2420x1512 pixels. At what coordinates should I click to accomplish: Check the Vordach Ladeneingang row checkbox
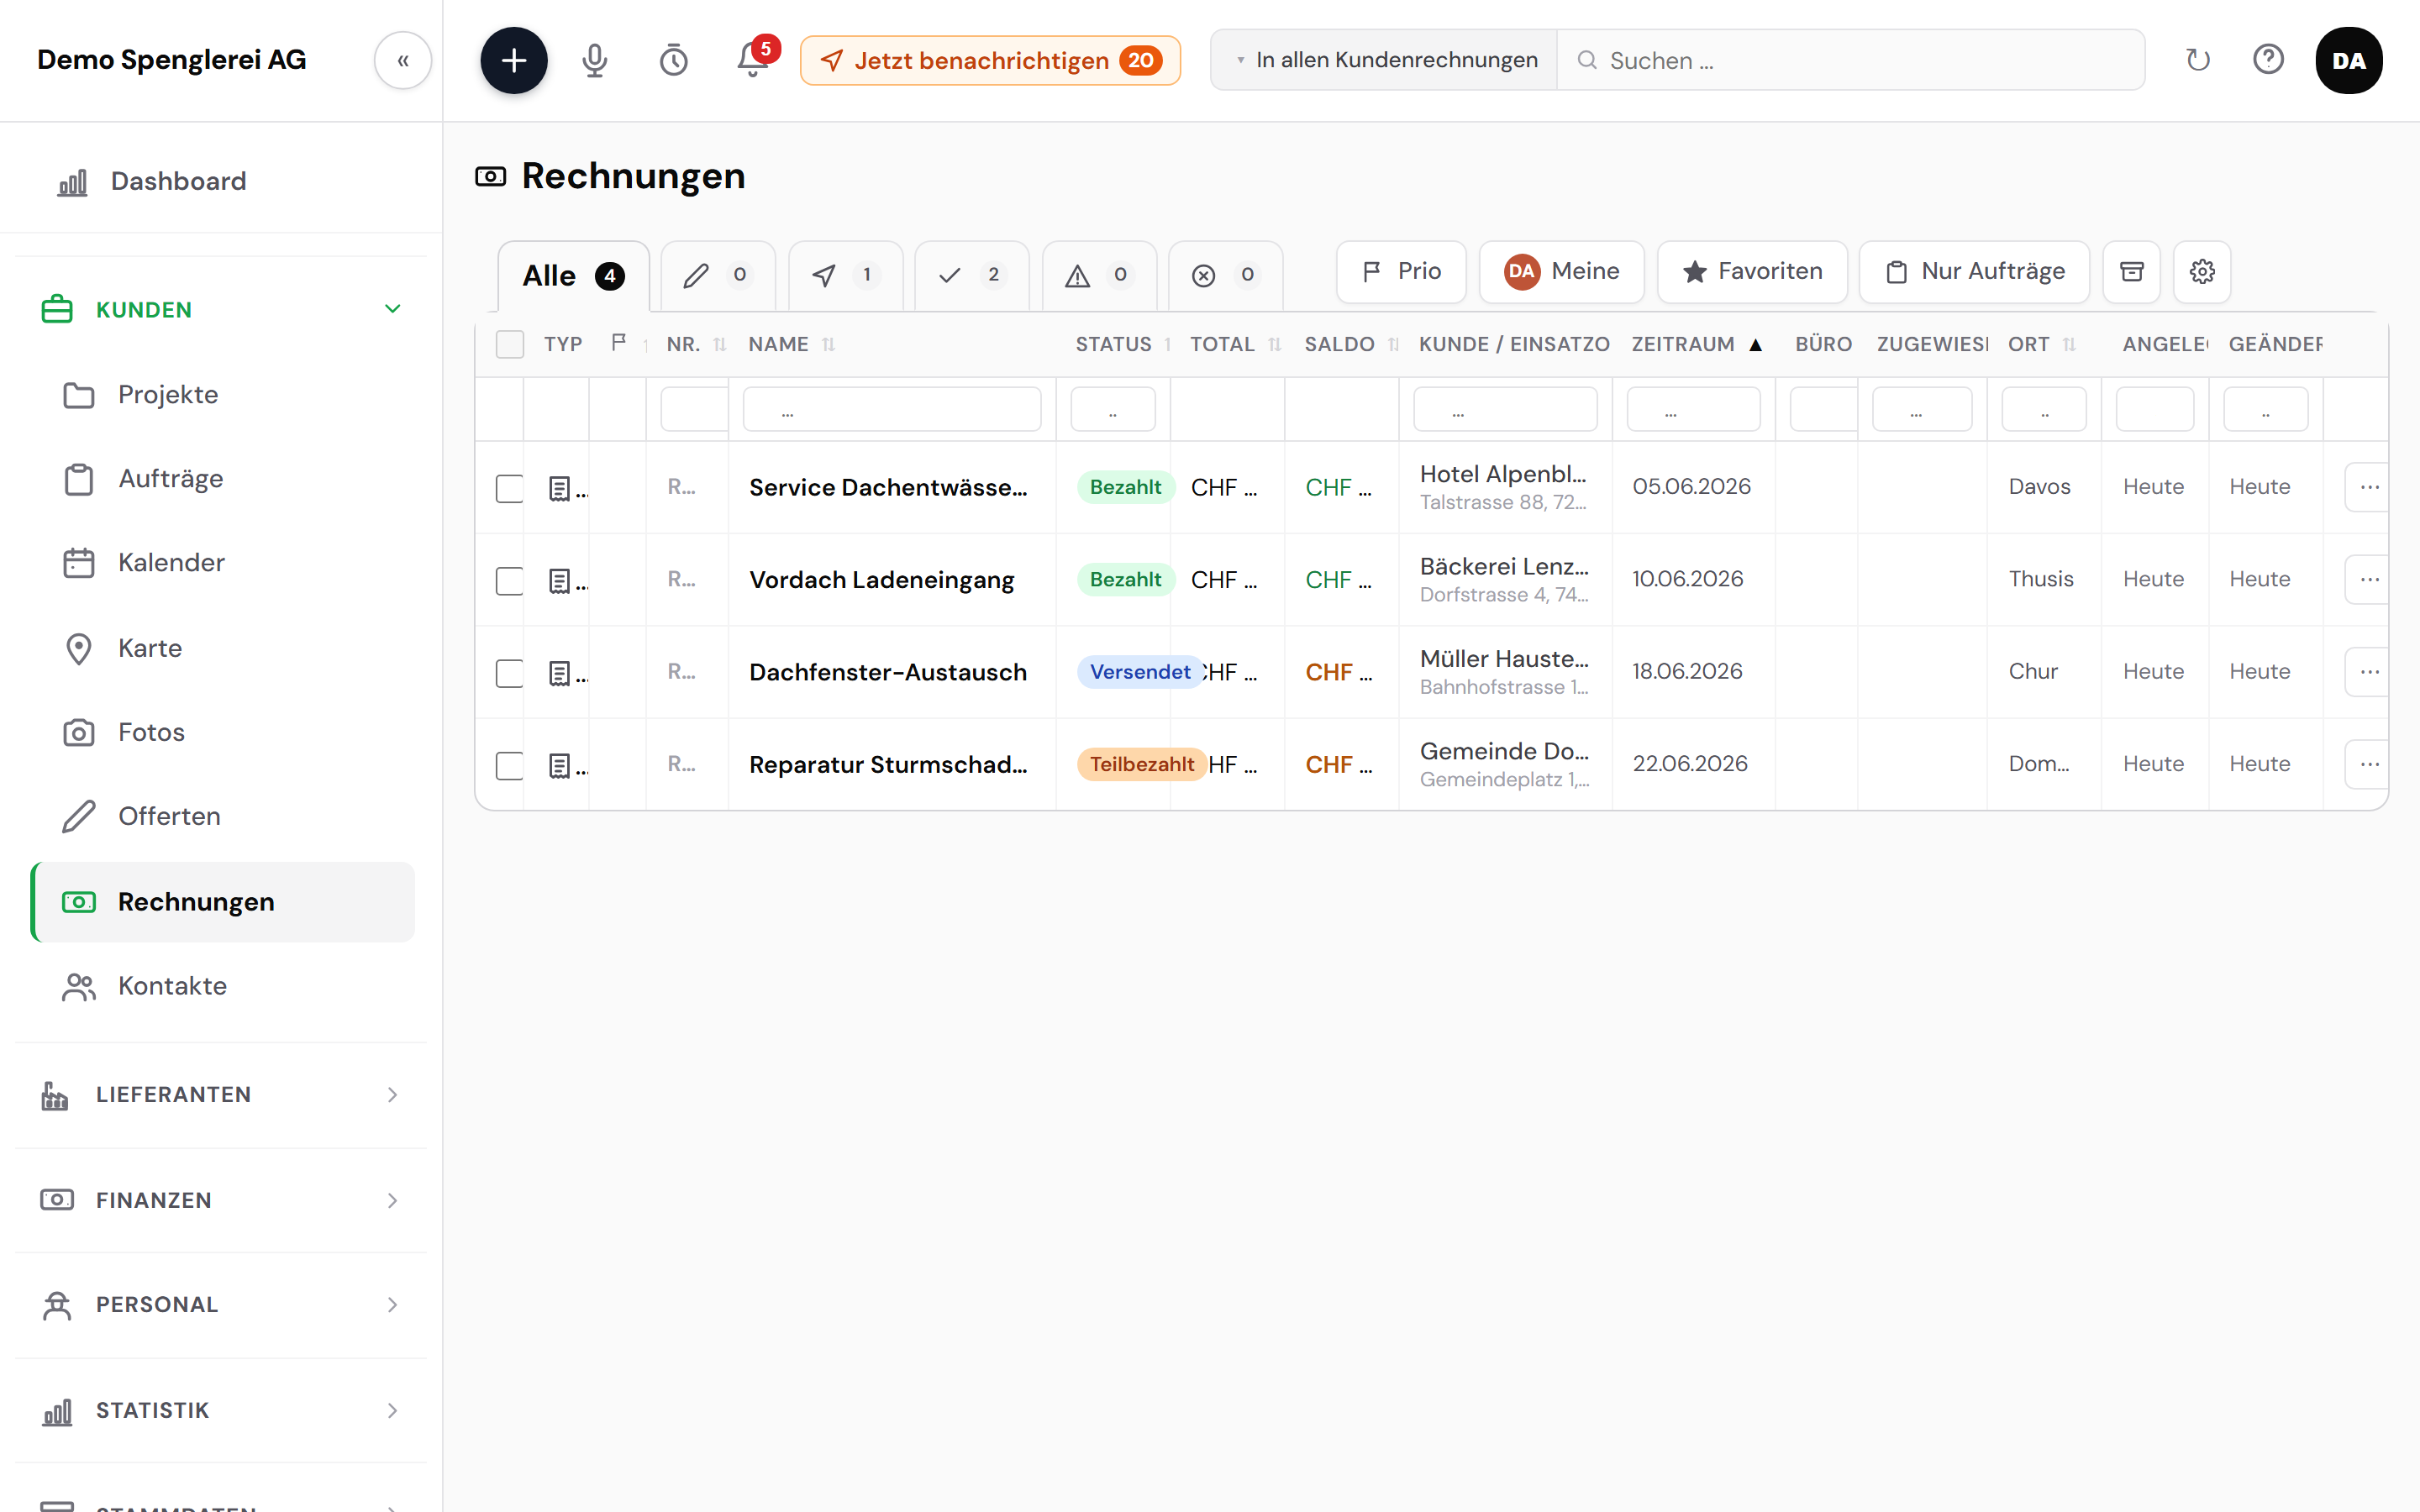coord(509,580)
